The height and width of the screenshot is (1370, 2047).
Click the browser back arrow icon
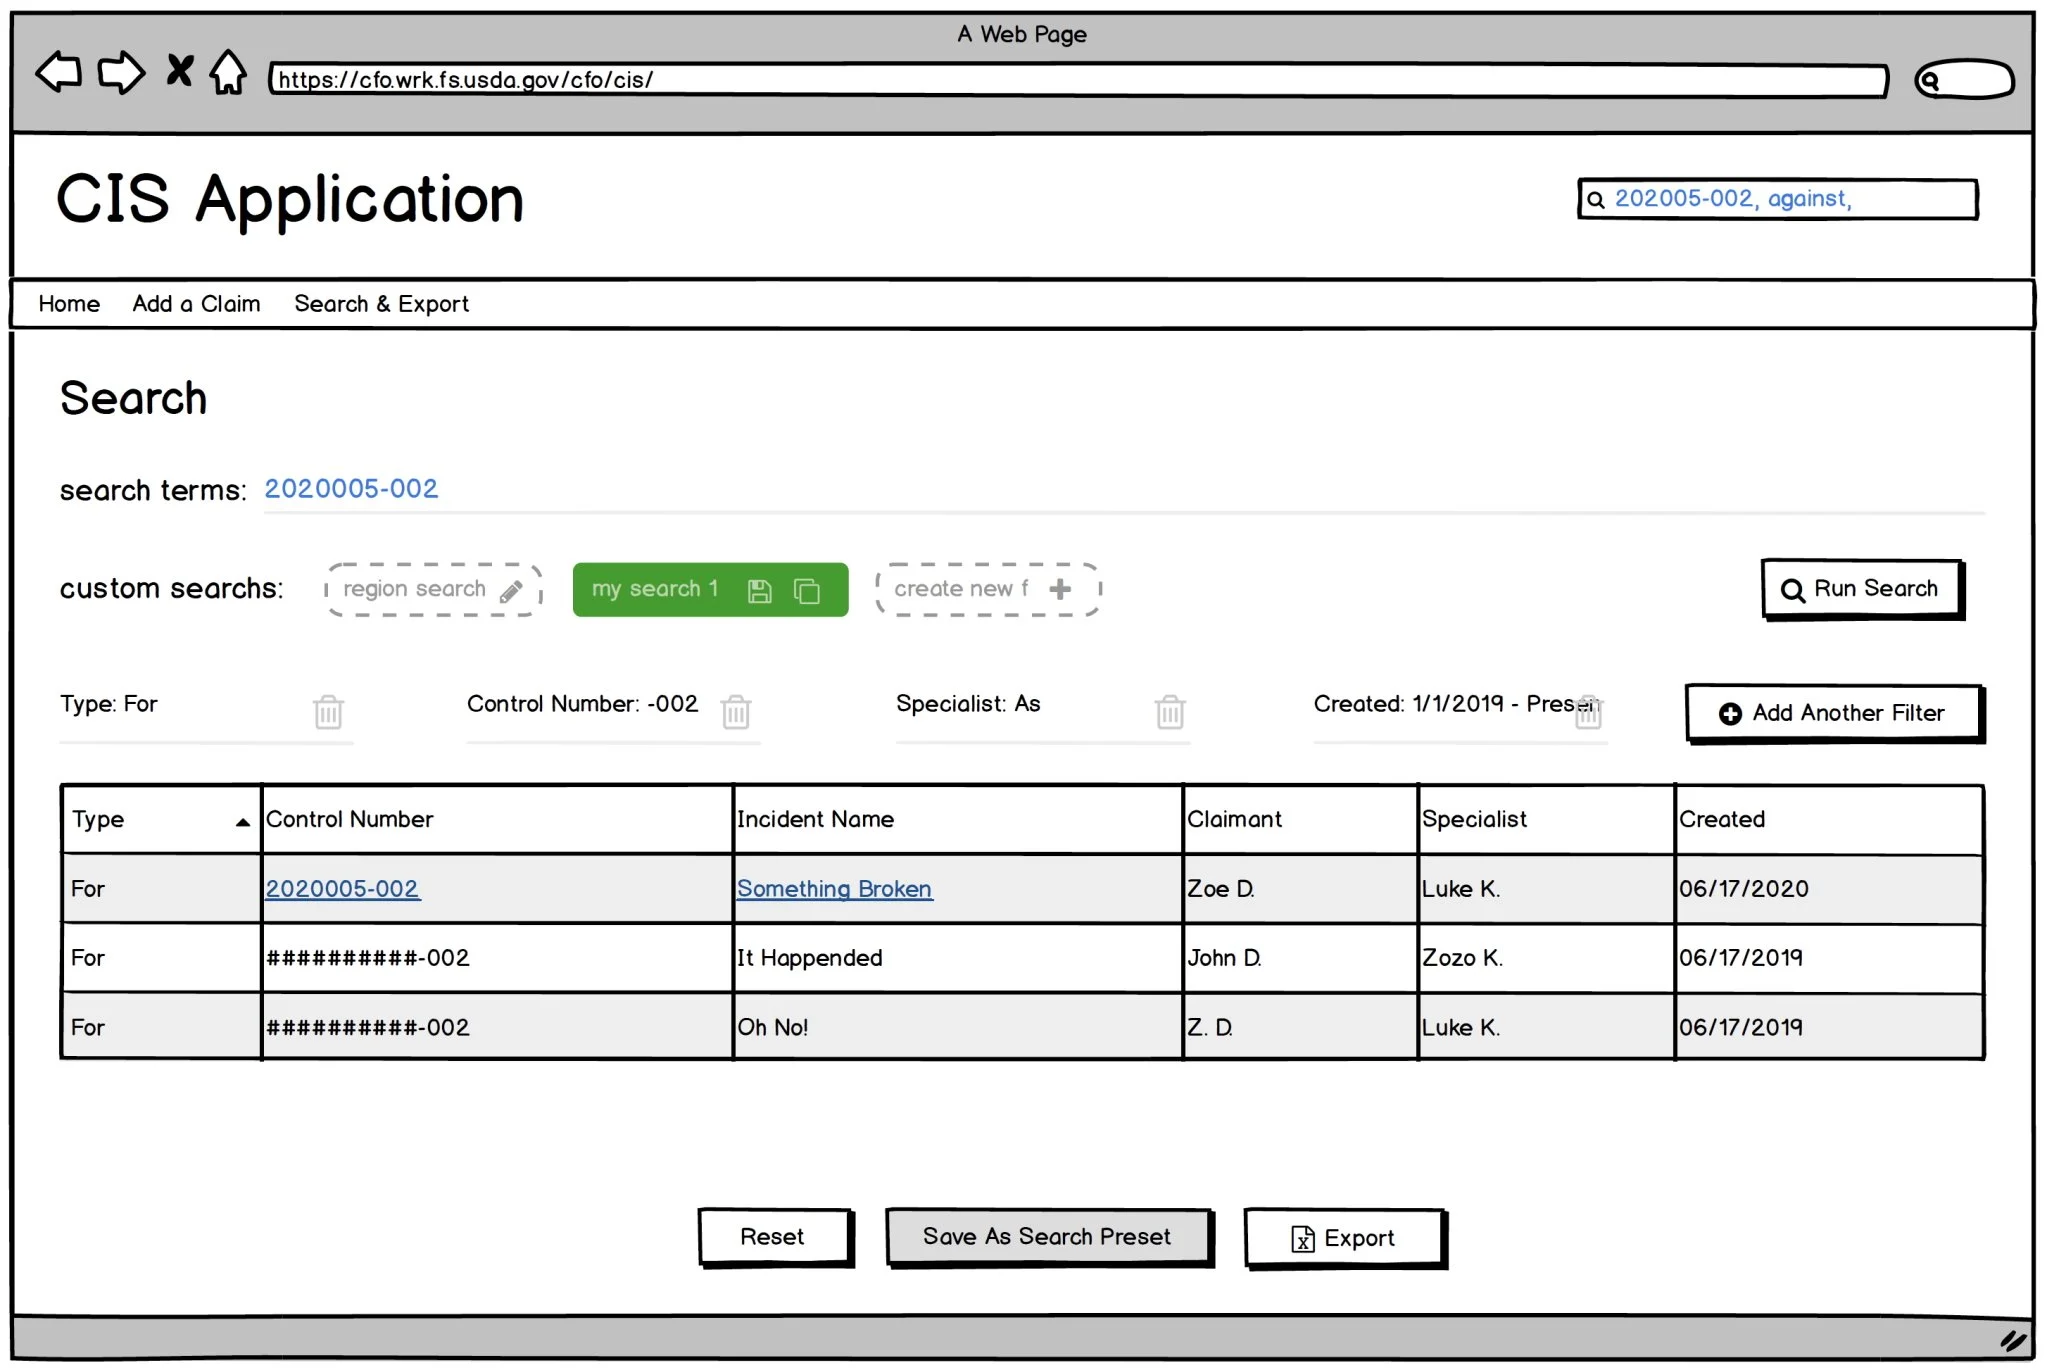coord(59,72)
